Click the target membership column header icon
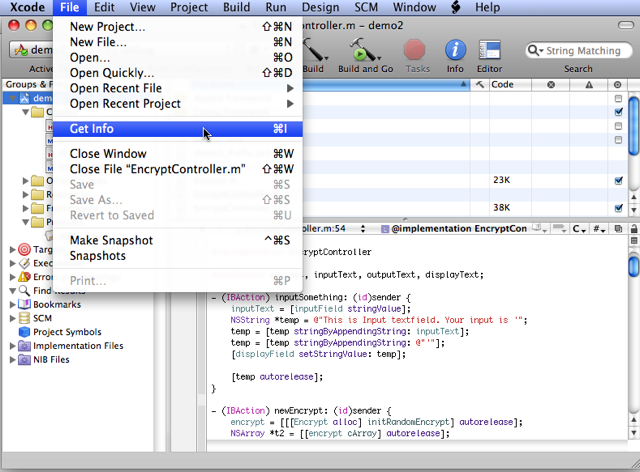 pyautogui.click(x=617, y=85)
